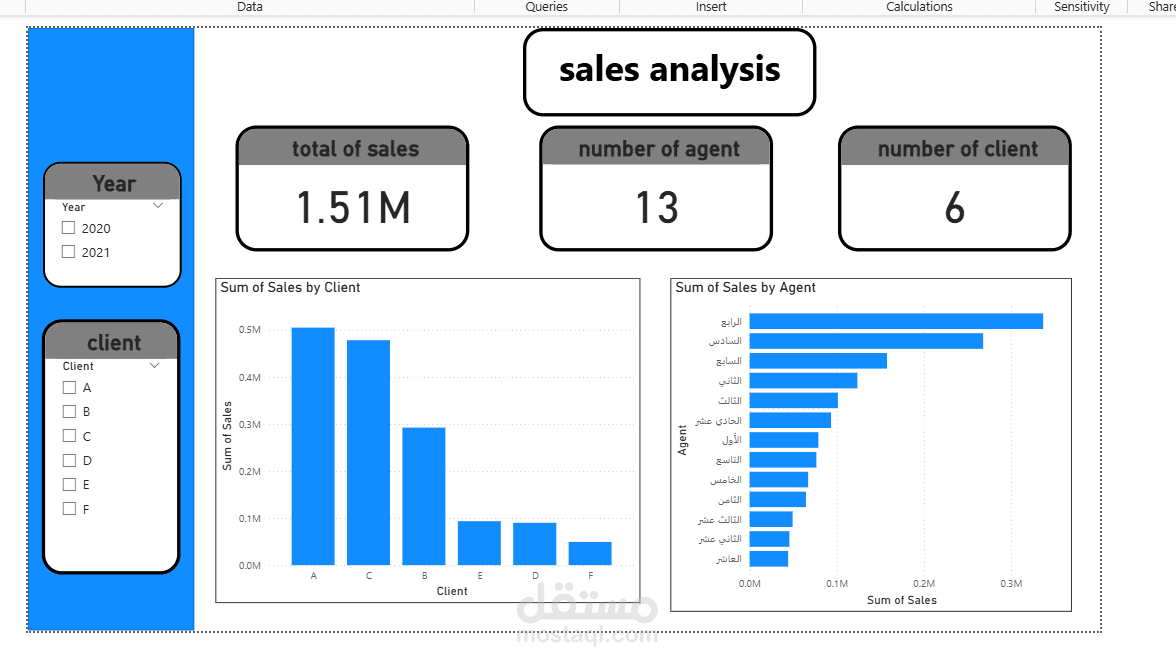Open the Sensitivity ribbon group

[1081, 7]
